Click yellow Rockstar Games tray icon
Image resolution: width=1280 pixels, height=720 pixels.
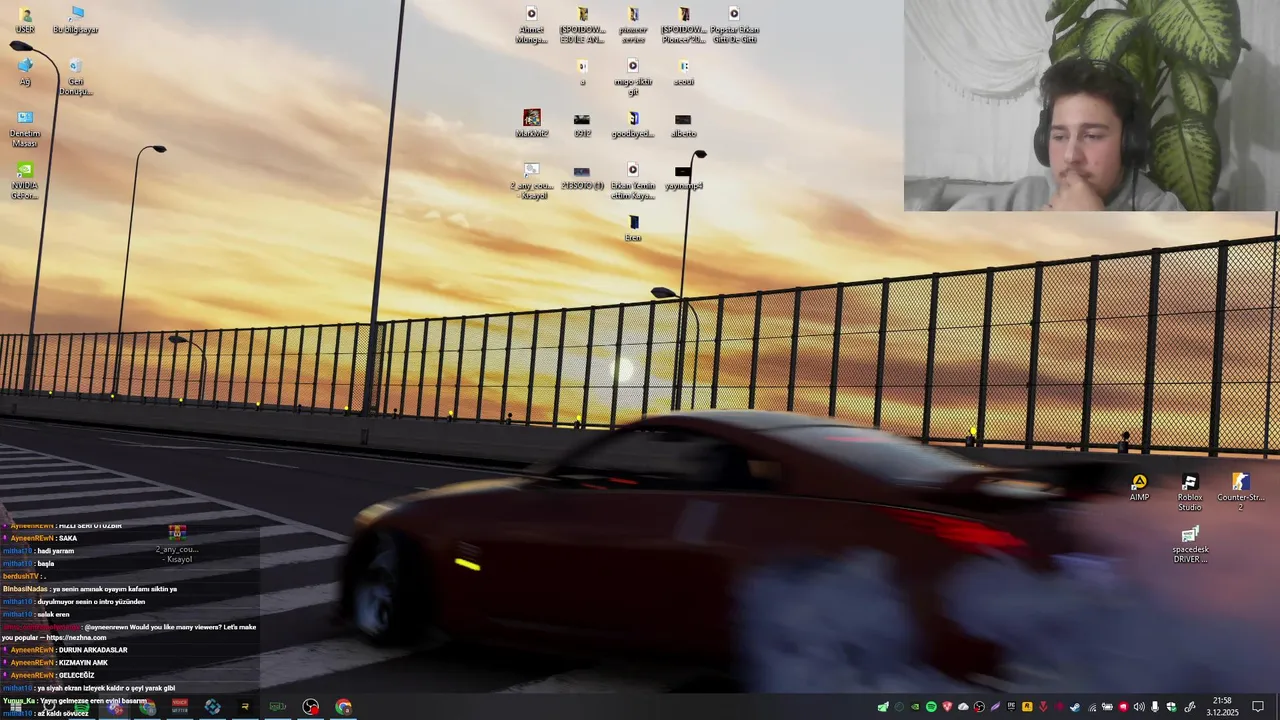coord(1027,707)
